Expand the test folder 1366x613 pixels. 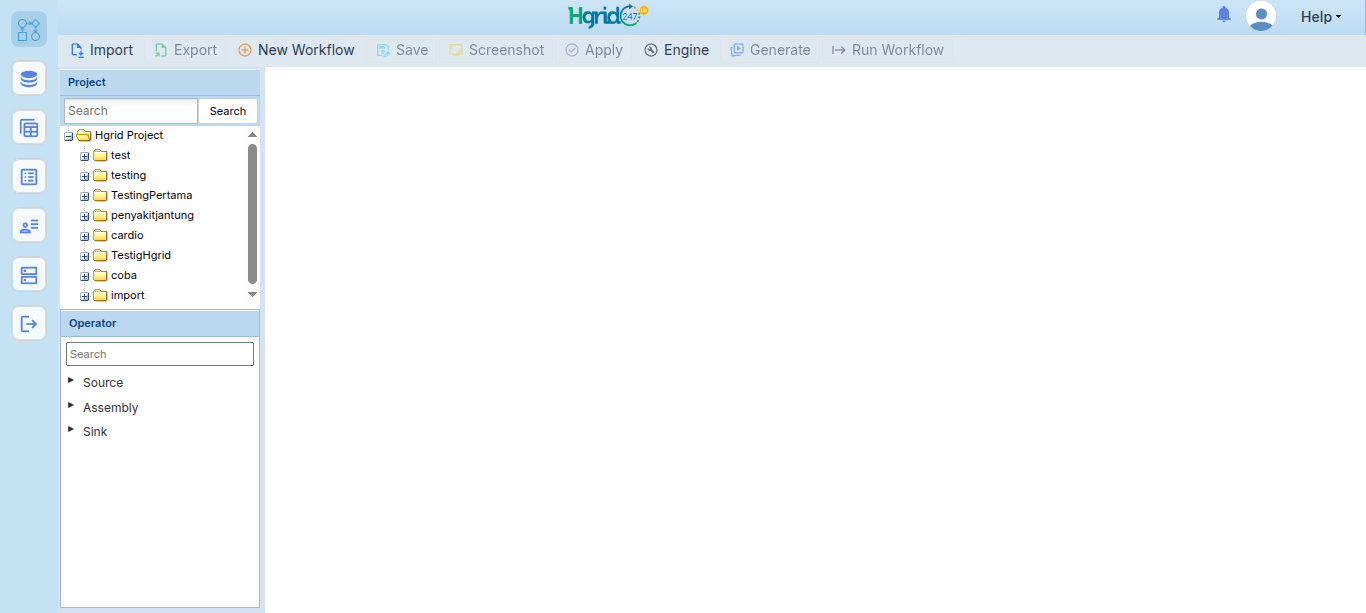(x=85, y=156)
